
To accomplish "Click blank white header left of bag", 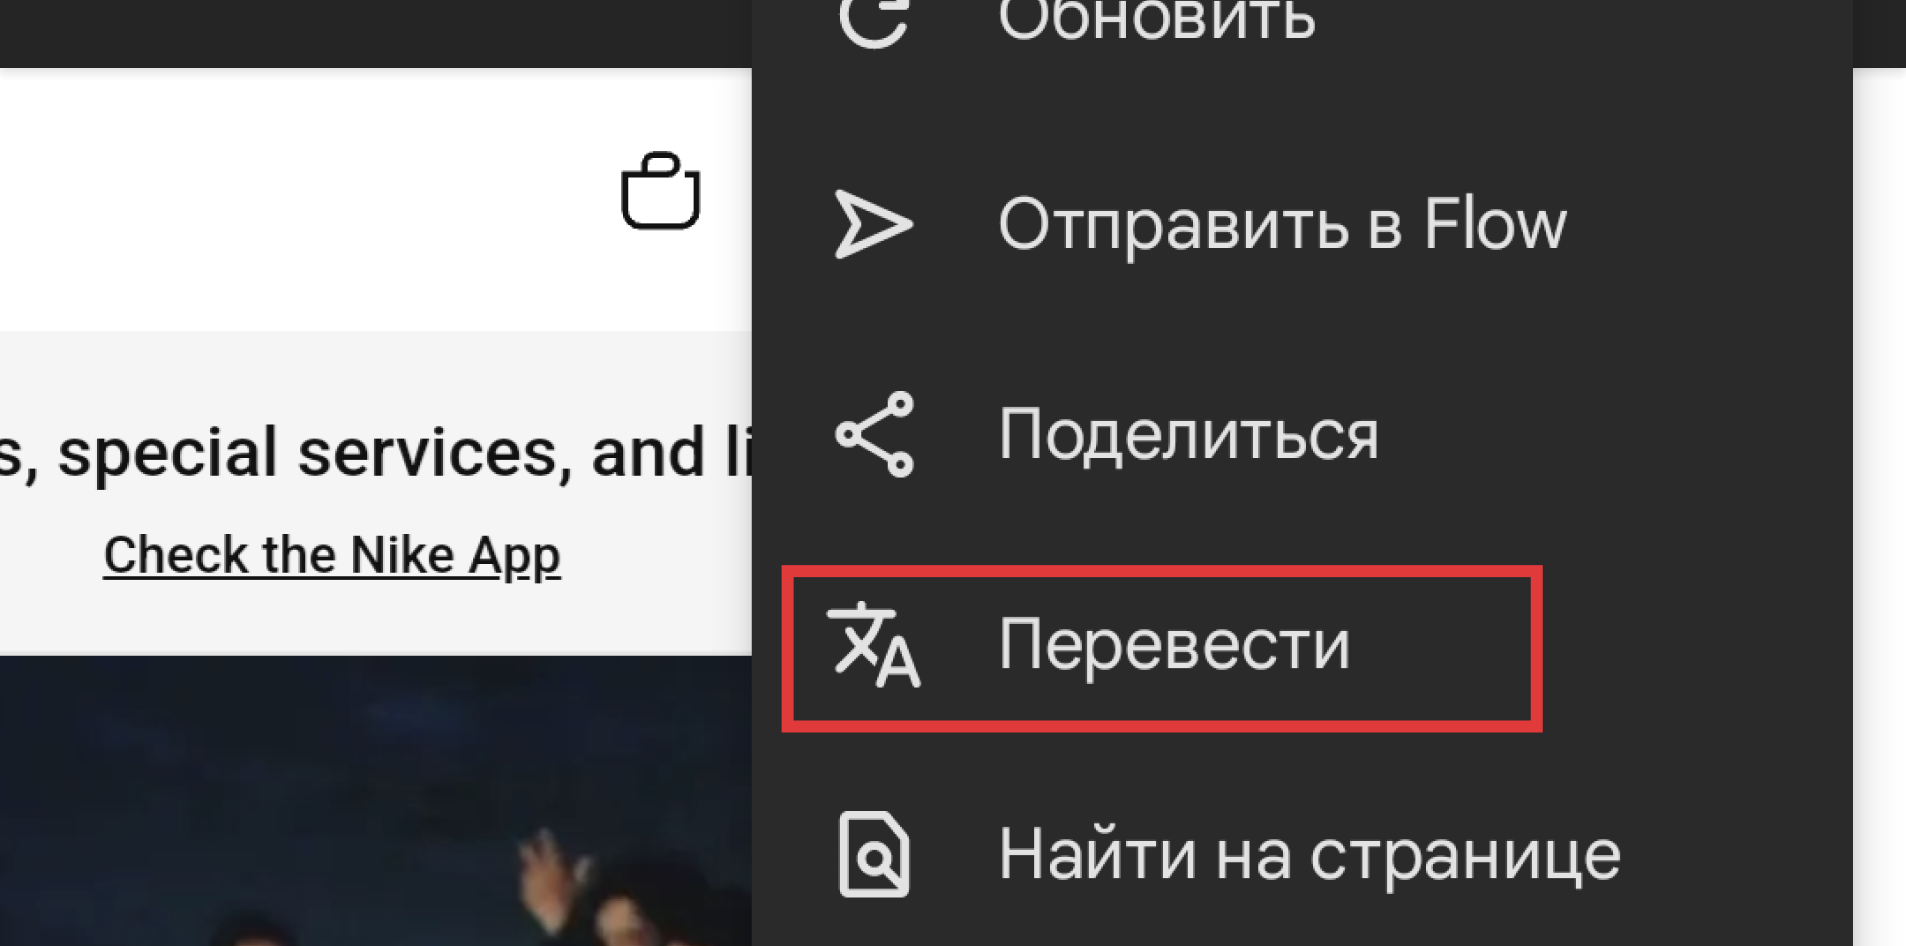I will click(x=300, y=200).
